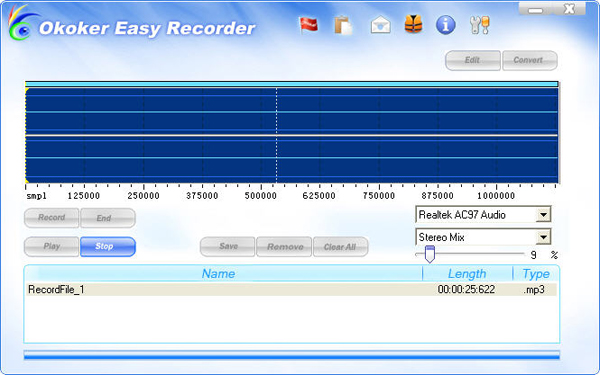
Task: Expand the Stereo Mix source dropdown
Action: [543, 237]
